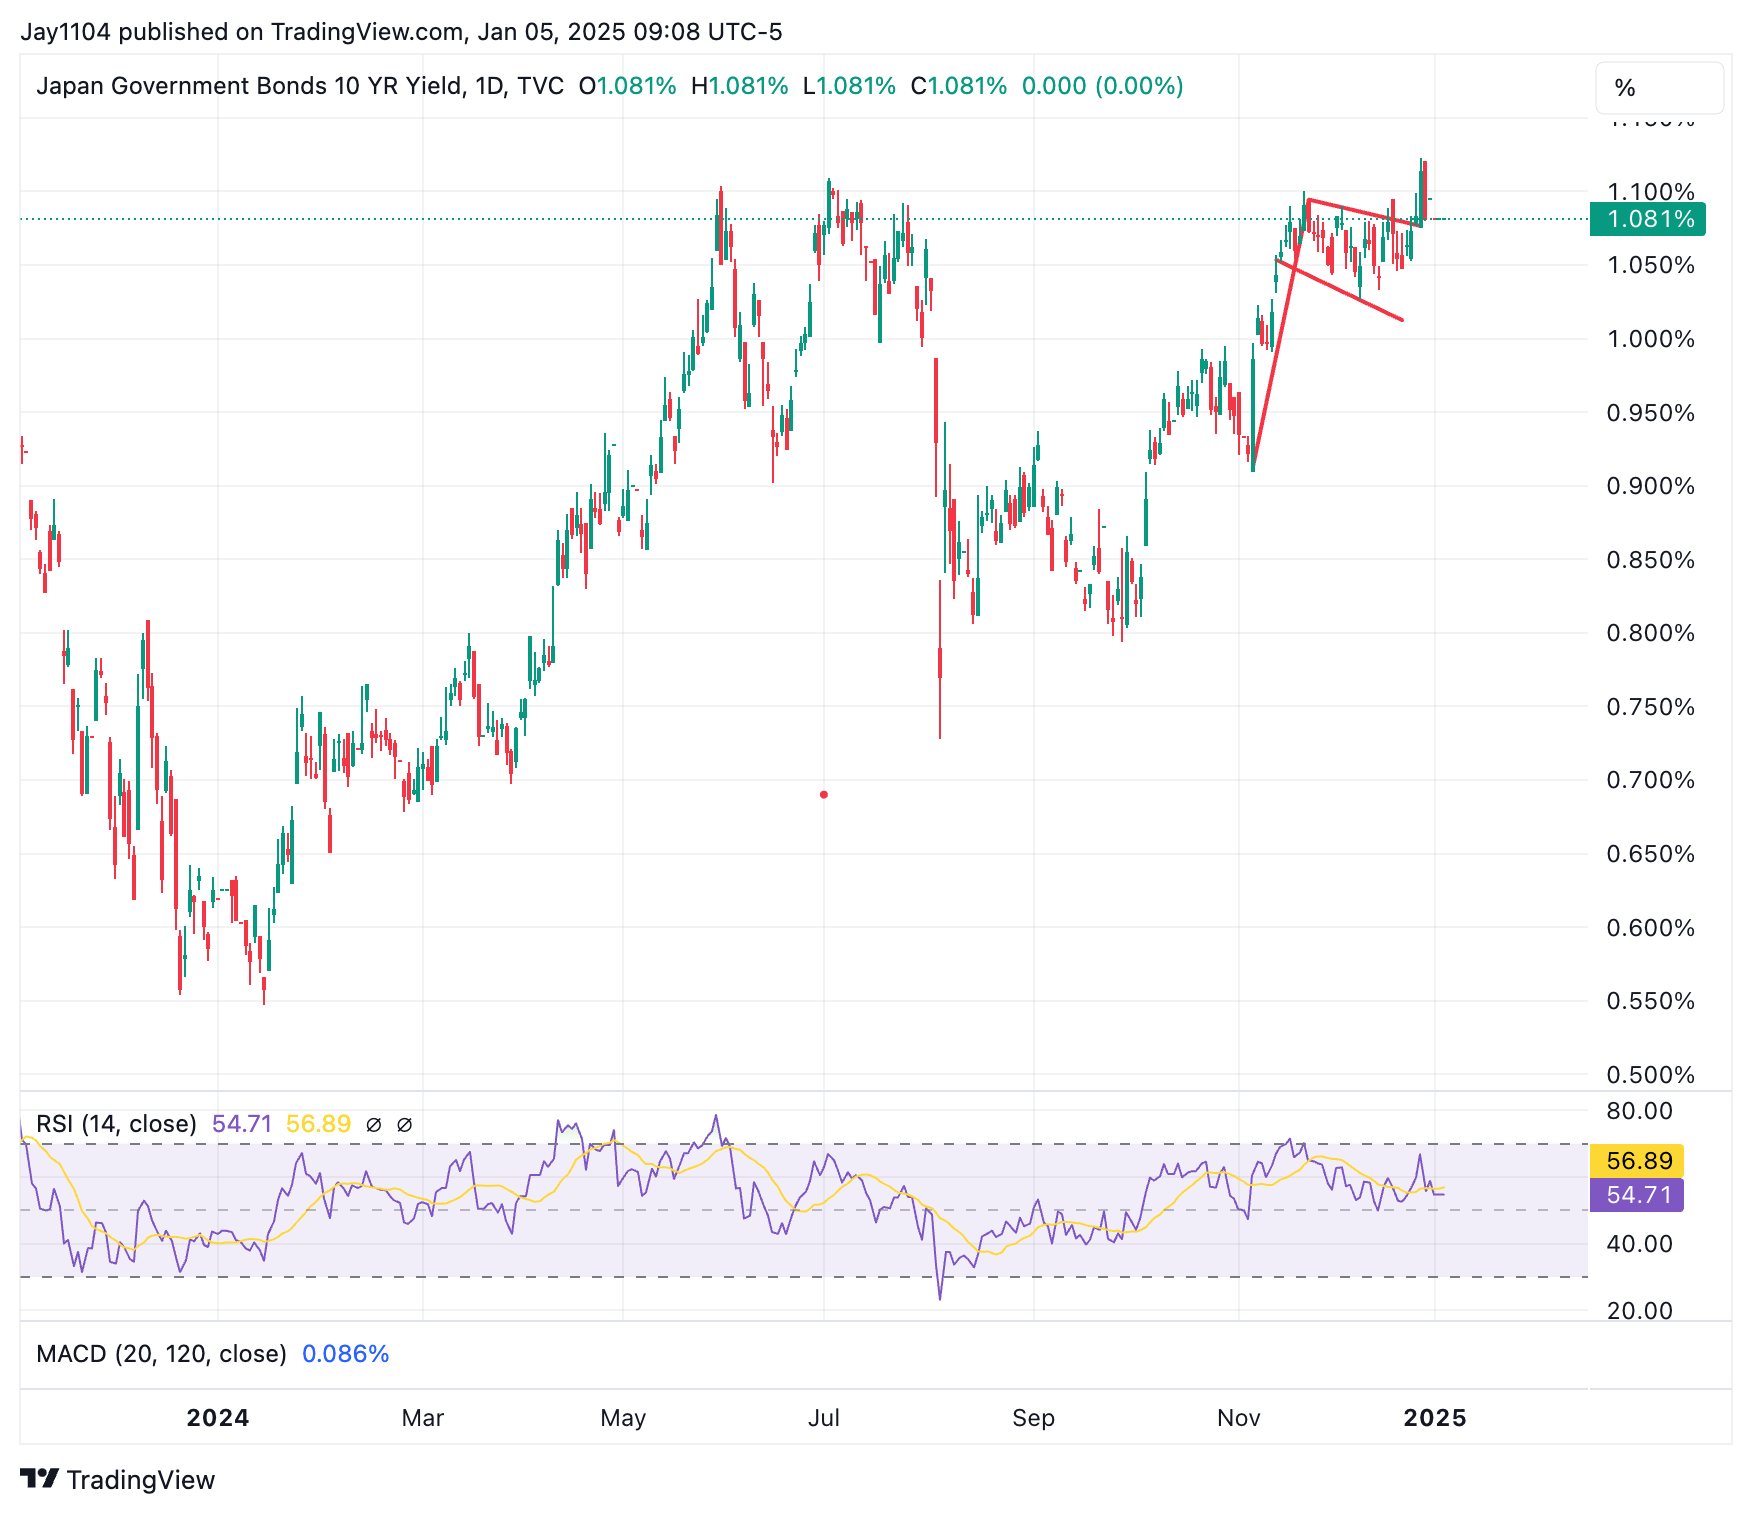This screenshot has height=1514, width=1752.
Task: Click the 1.050% price axis label
Action: pos(1650,265)
